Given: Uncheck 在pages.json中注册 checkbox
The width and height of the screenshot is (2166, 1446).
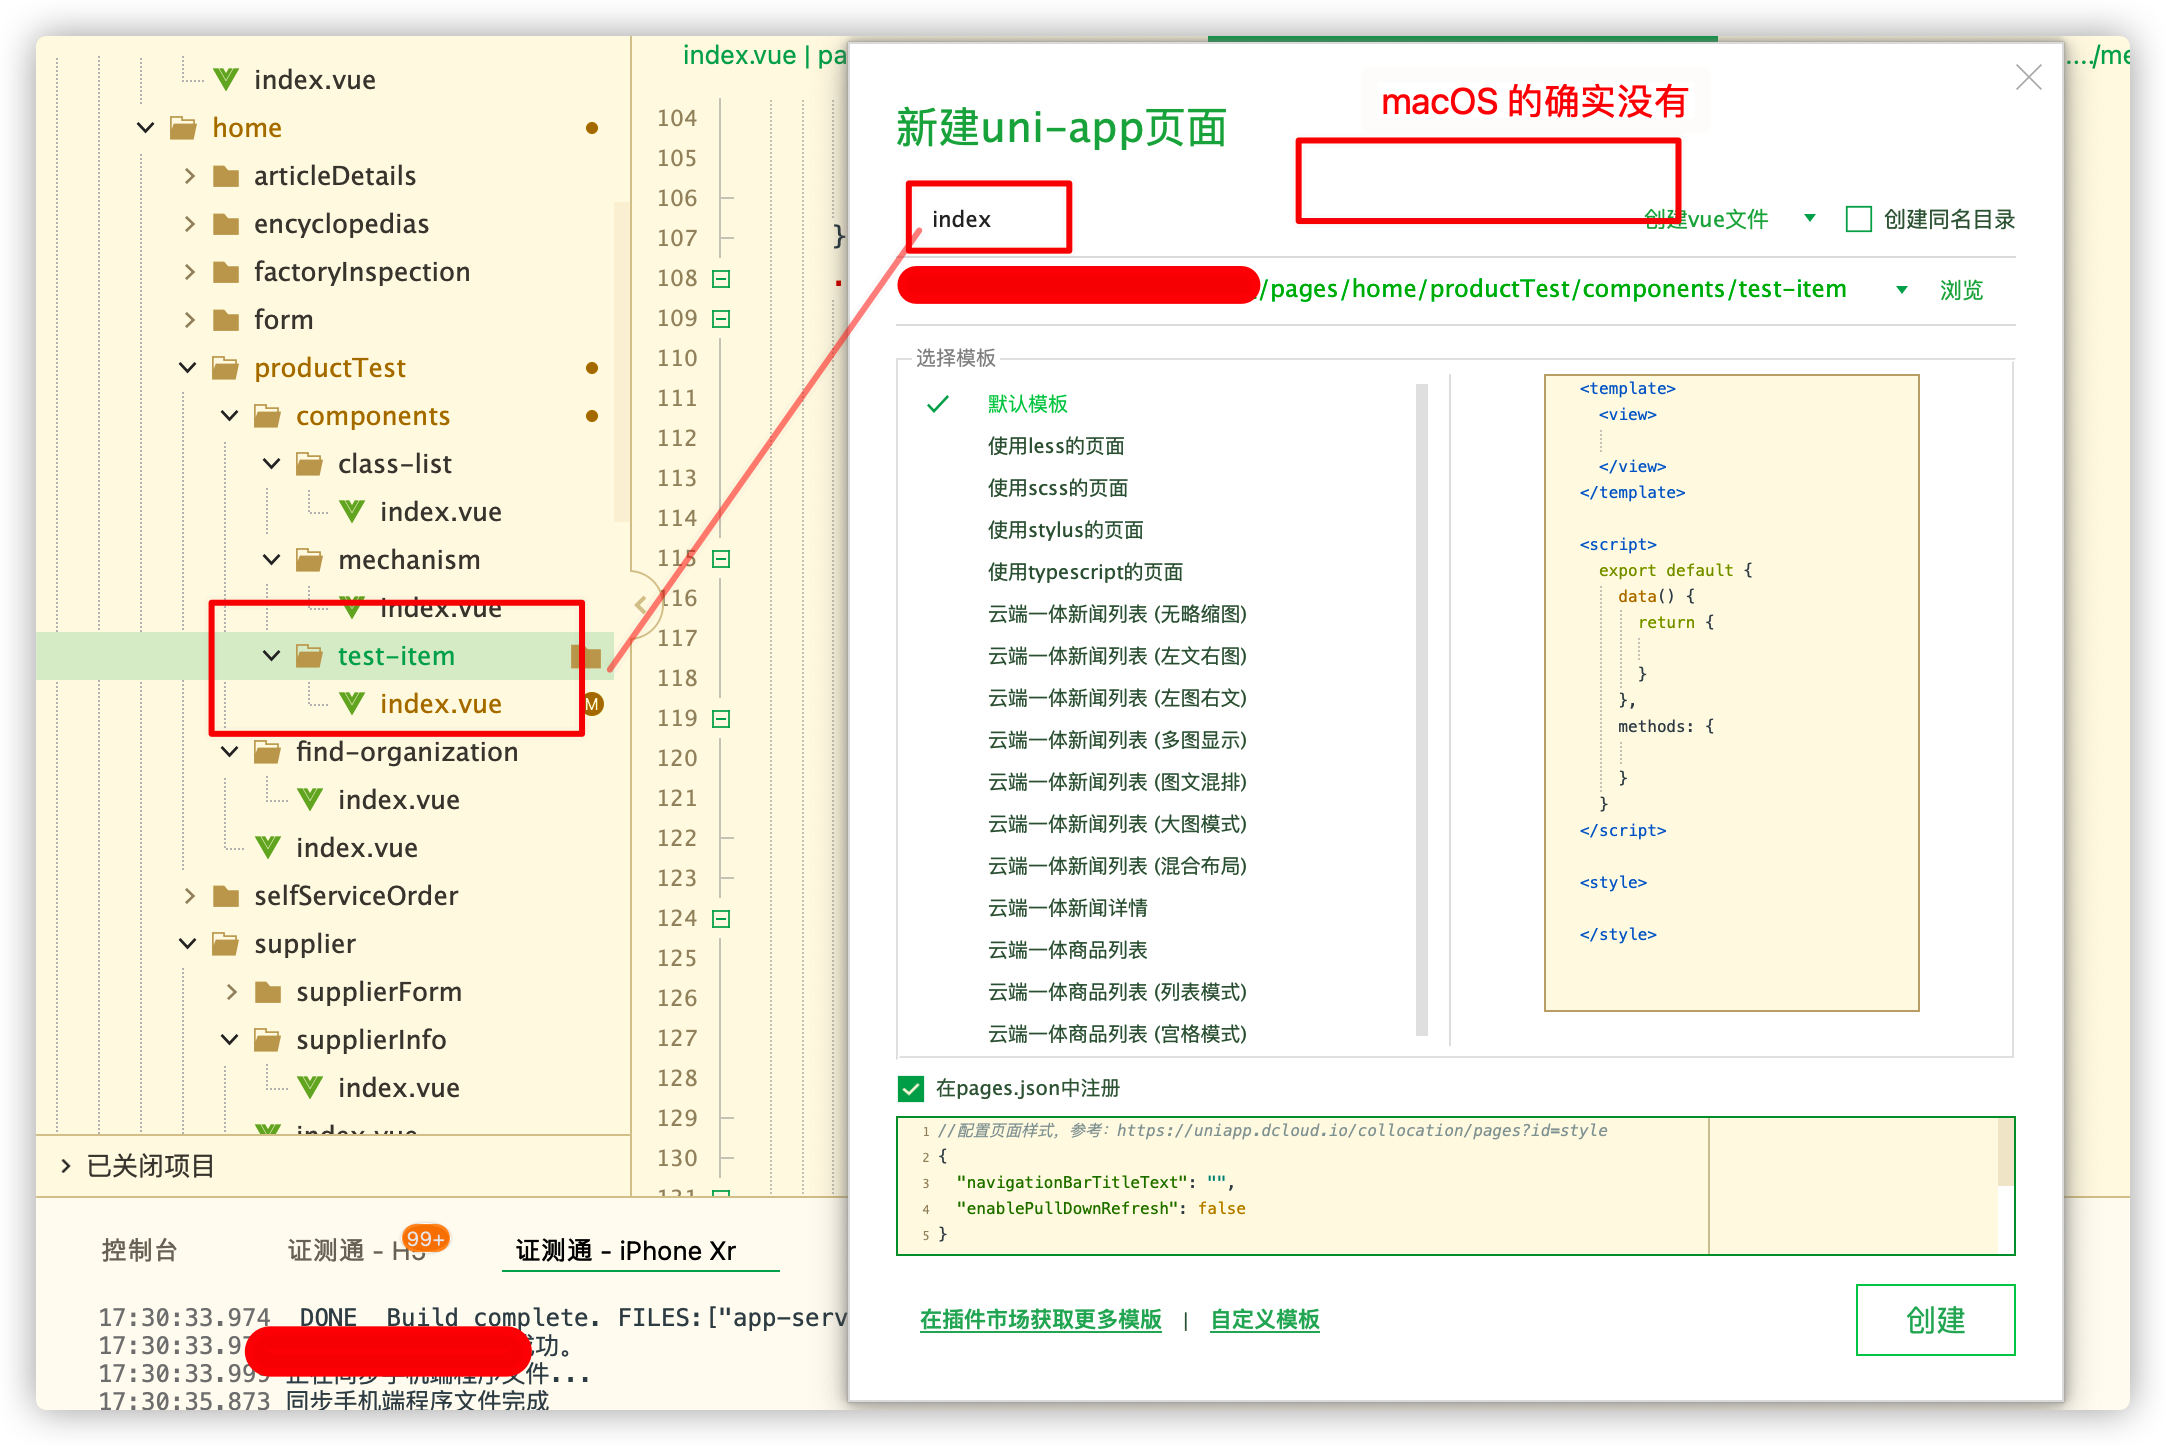Looking at the screenshot, I should pyautogui.click(x=910, y=1088).
